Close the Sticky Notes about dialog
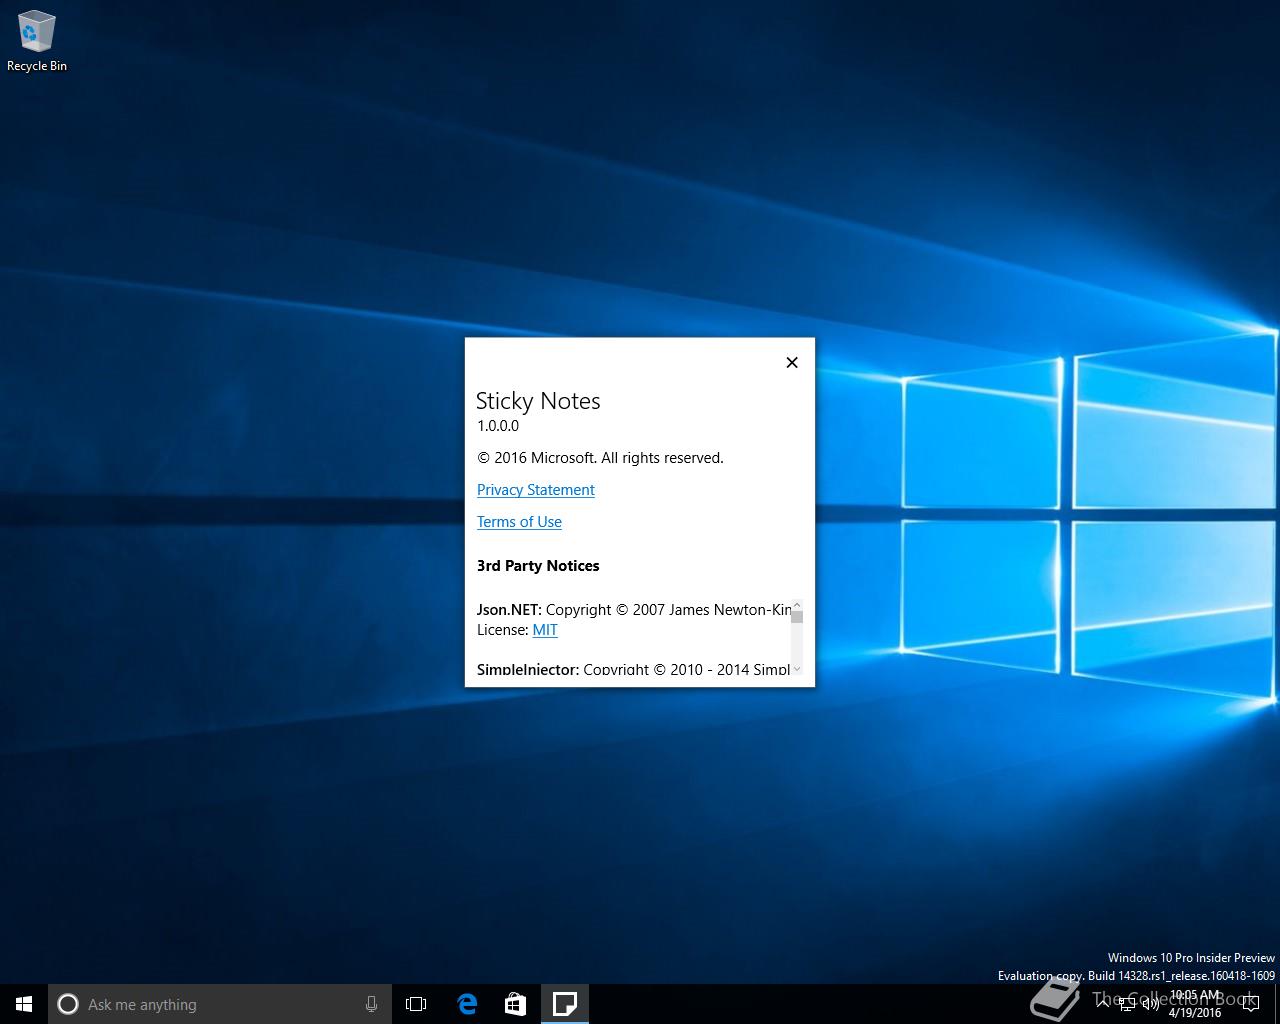 [792, 362]
